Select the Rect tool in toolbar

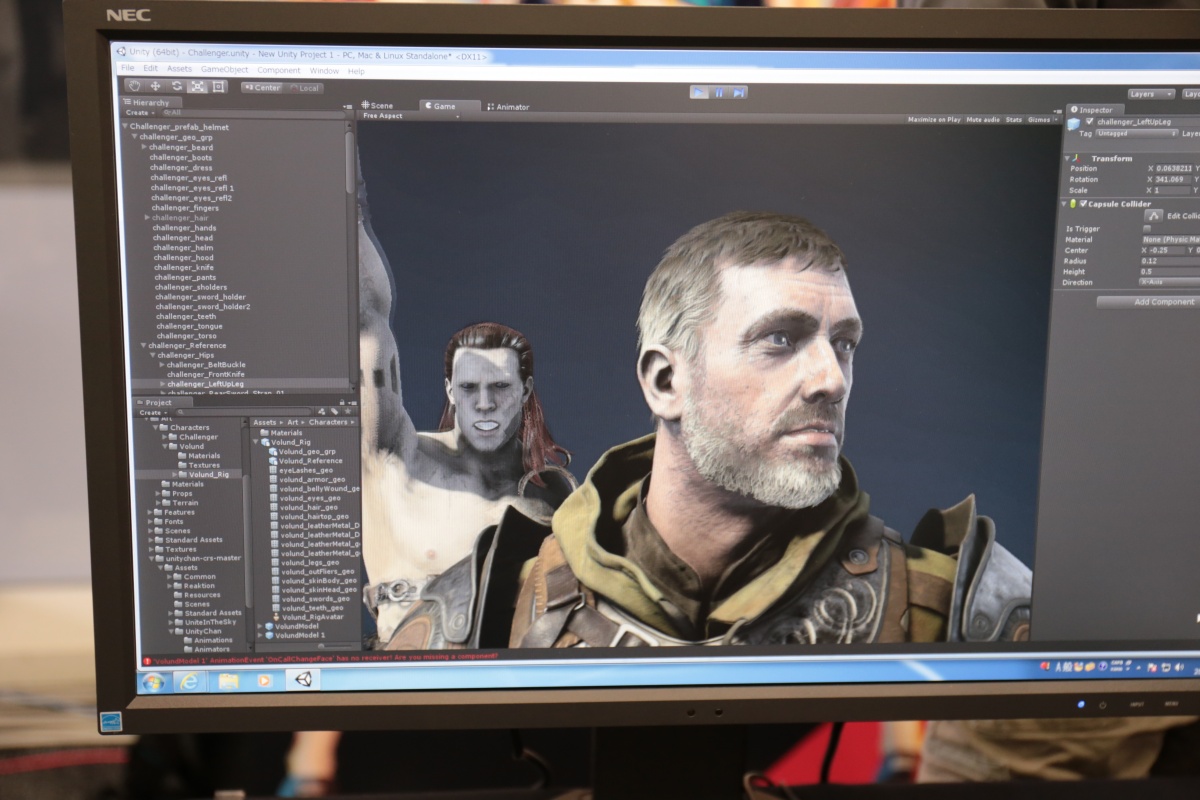[x=218, y=87]
